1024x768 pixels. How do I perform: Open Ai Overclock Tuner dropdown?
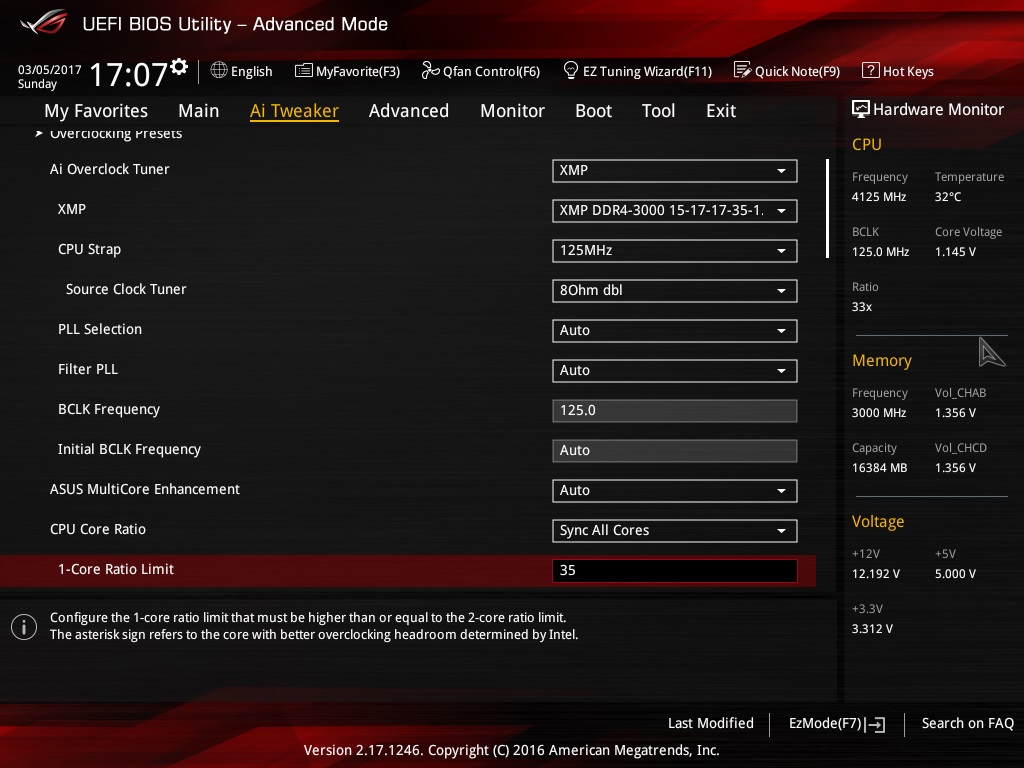point(675,171)
